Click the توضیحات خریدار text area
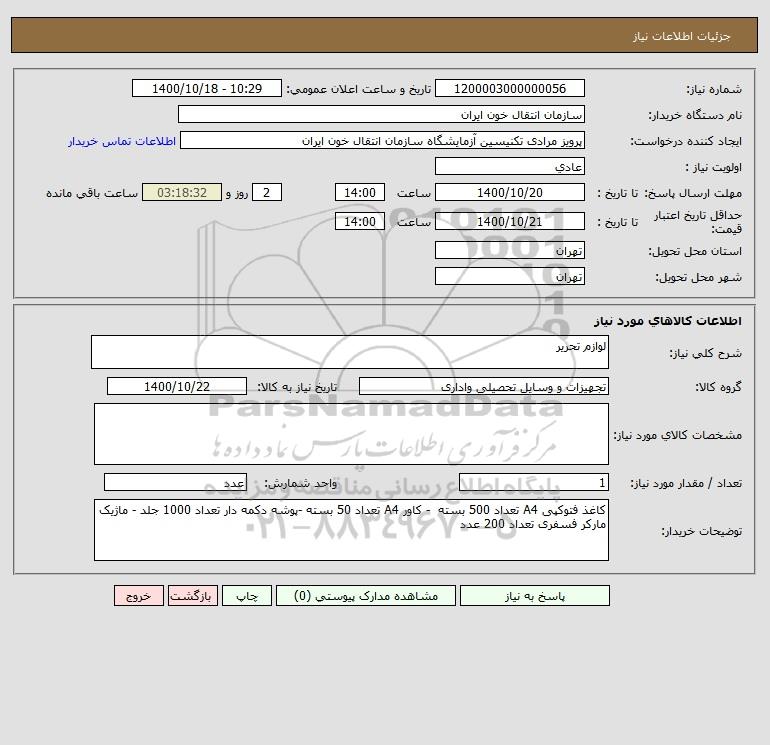This screenshot has width=770, height=745. [351, 530]
